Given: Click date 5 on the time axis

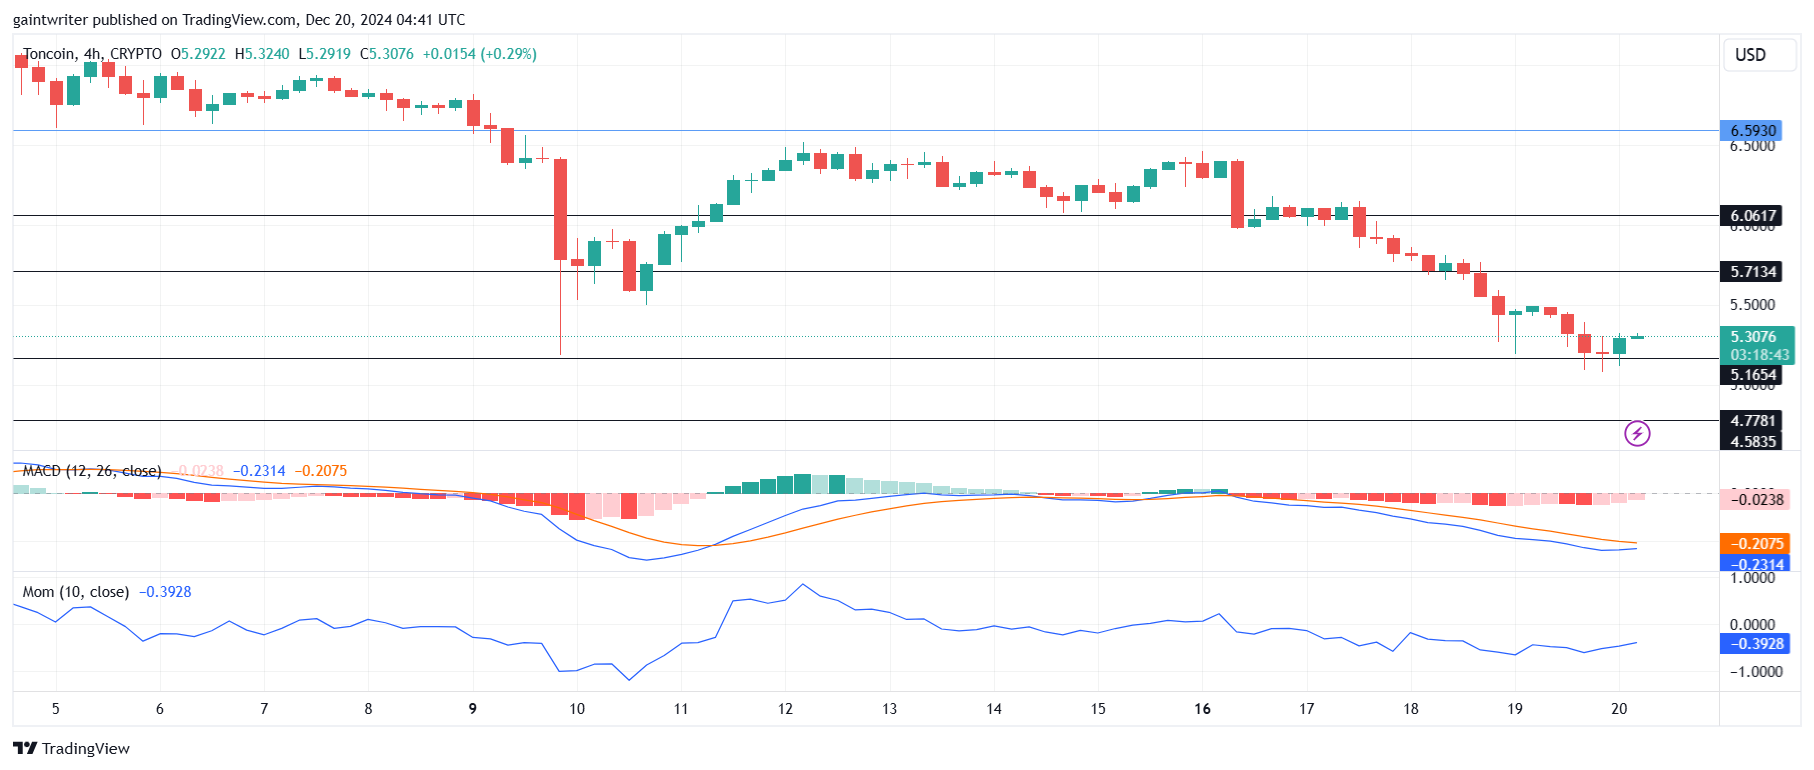Looking at the screenshot, I should [56, 709].
